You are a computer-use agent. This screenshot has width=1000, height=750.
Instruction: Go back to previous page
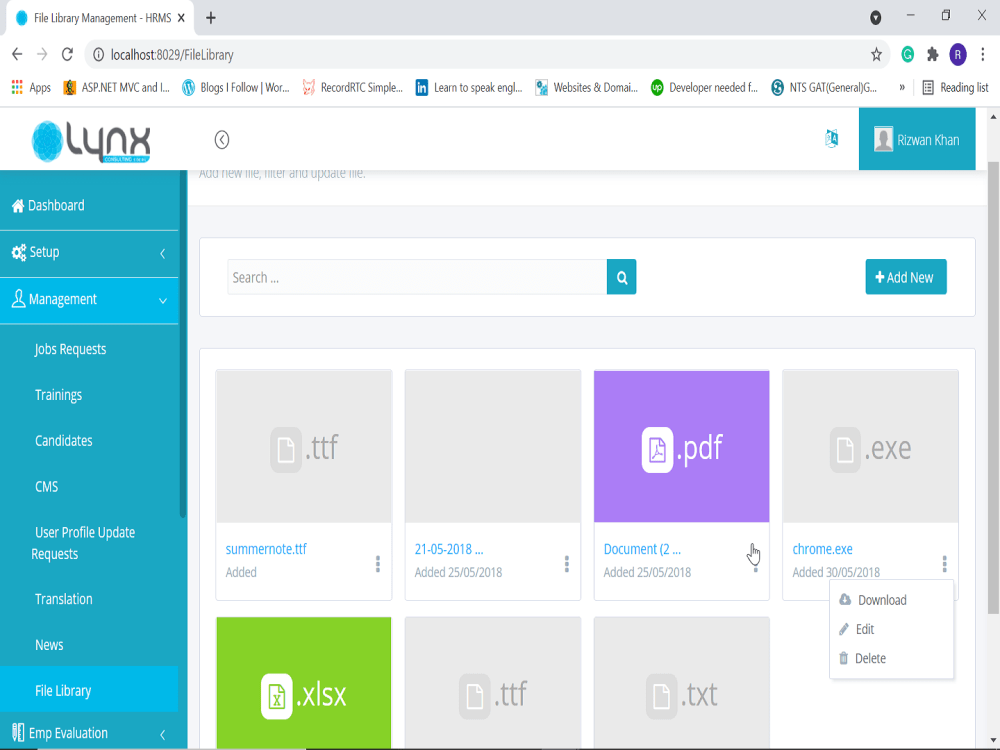tap(17, 54)
